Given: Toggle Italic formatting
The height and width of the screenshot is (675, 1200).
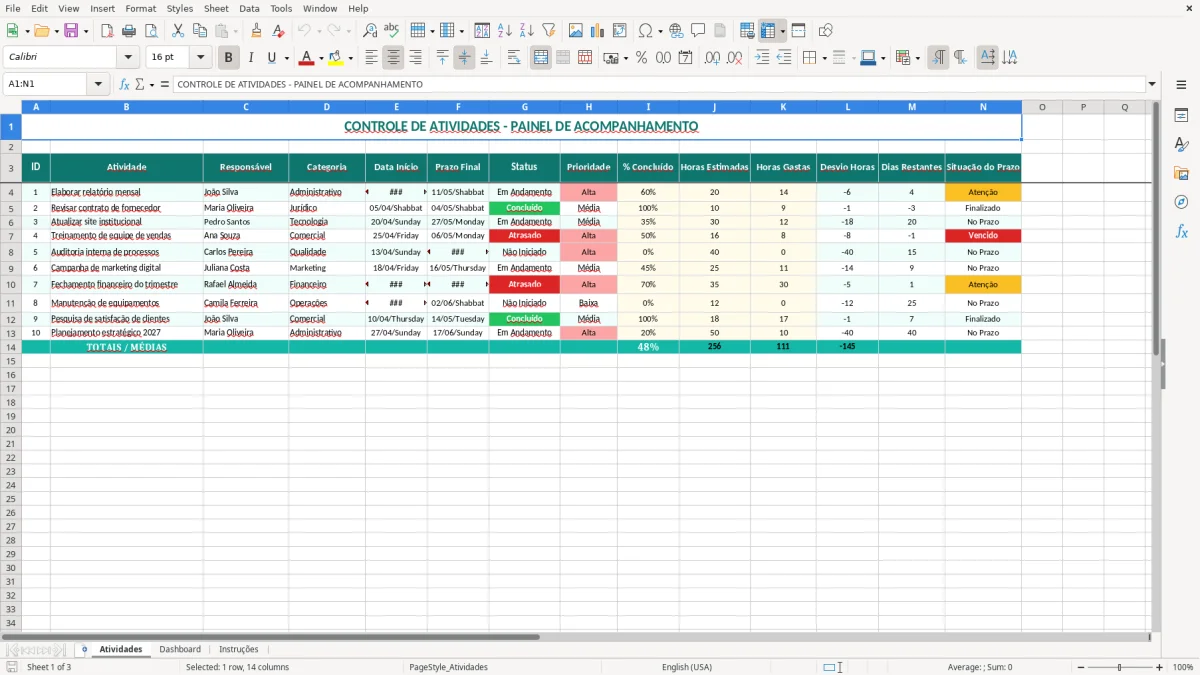Looking at the screenshot, I should click(x=250, y=58).
